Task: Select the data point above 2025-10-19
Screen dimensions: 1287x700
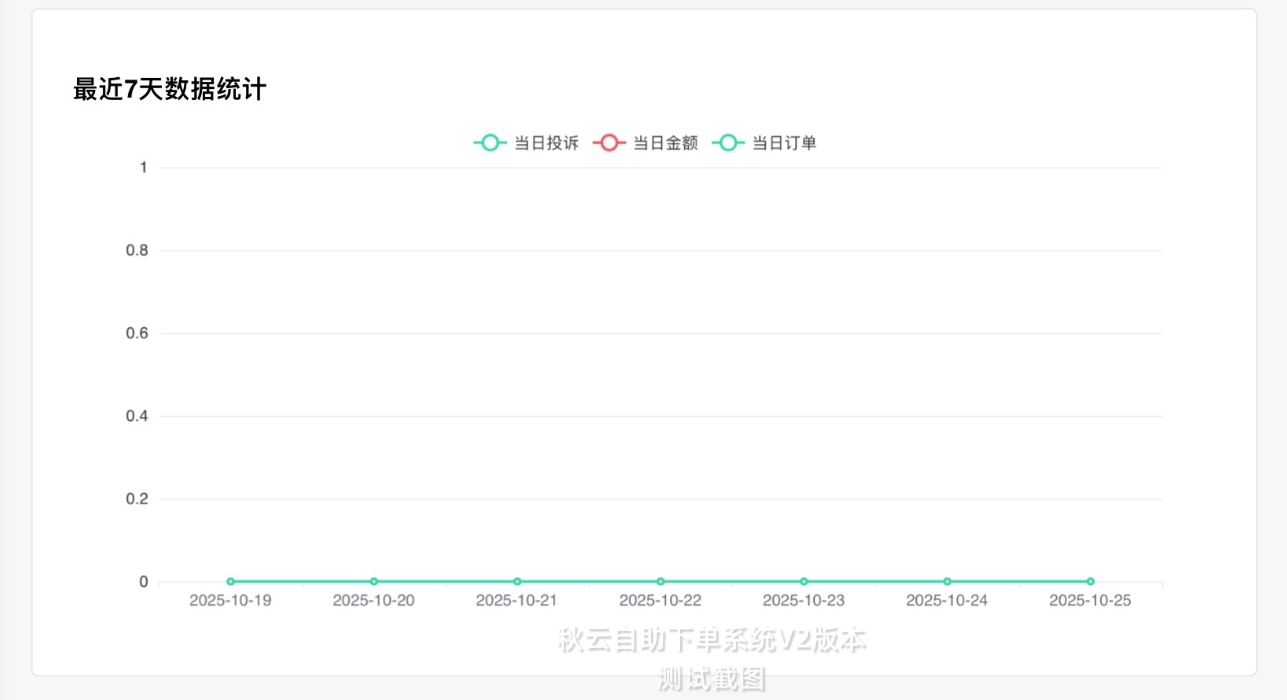Action: pyautogui.click(x=230, y=580)
